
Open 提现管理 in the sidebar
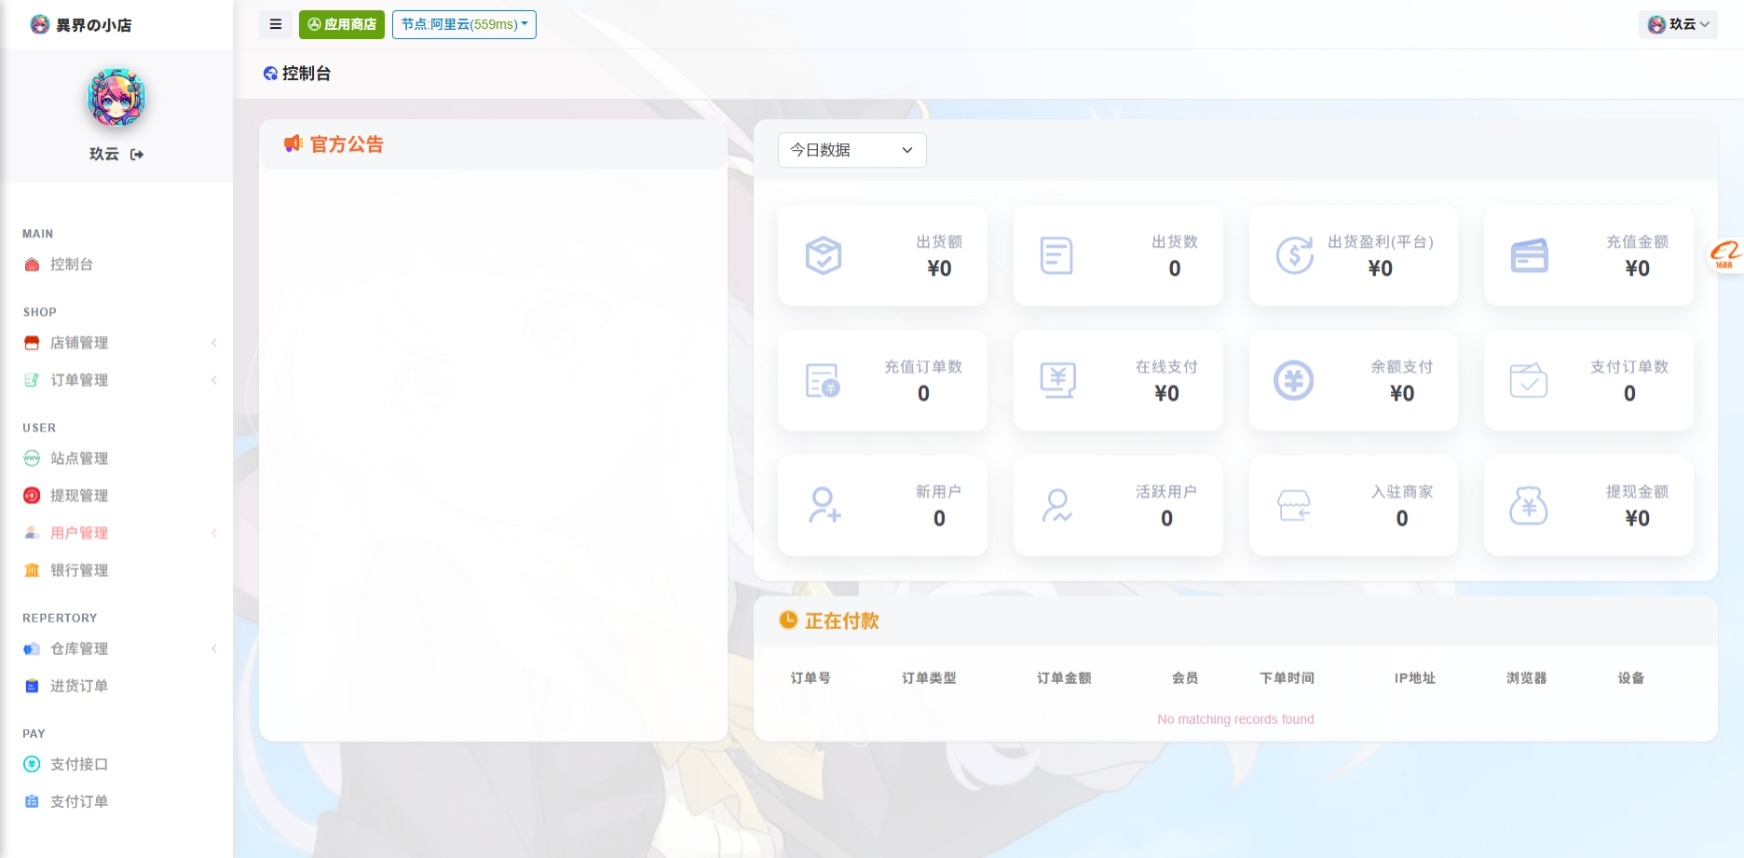tap(79, 496)
